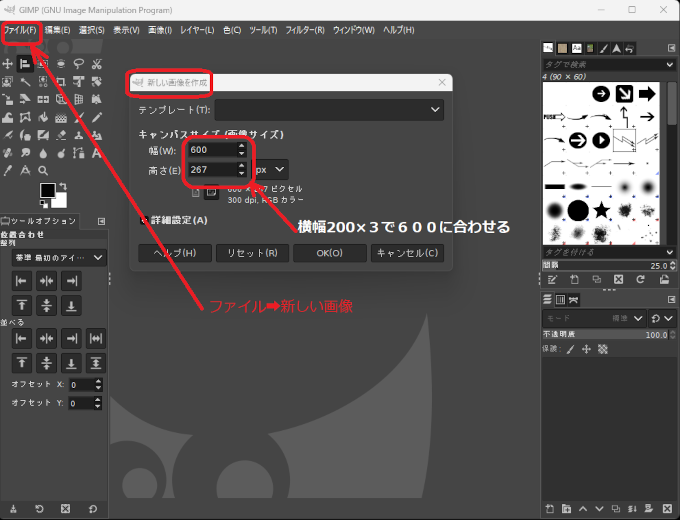680x520 pixels.
Task: Click Delete brush icon in brushes panel
Action: tap(618, 280)
